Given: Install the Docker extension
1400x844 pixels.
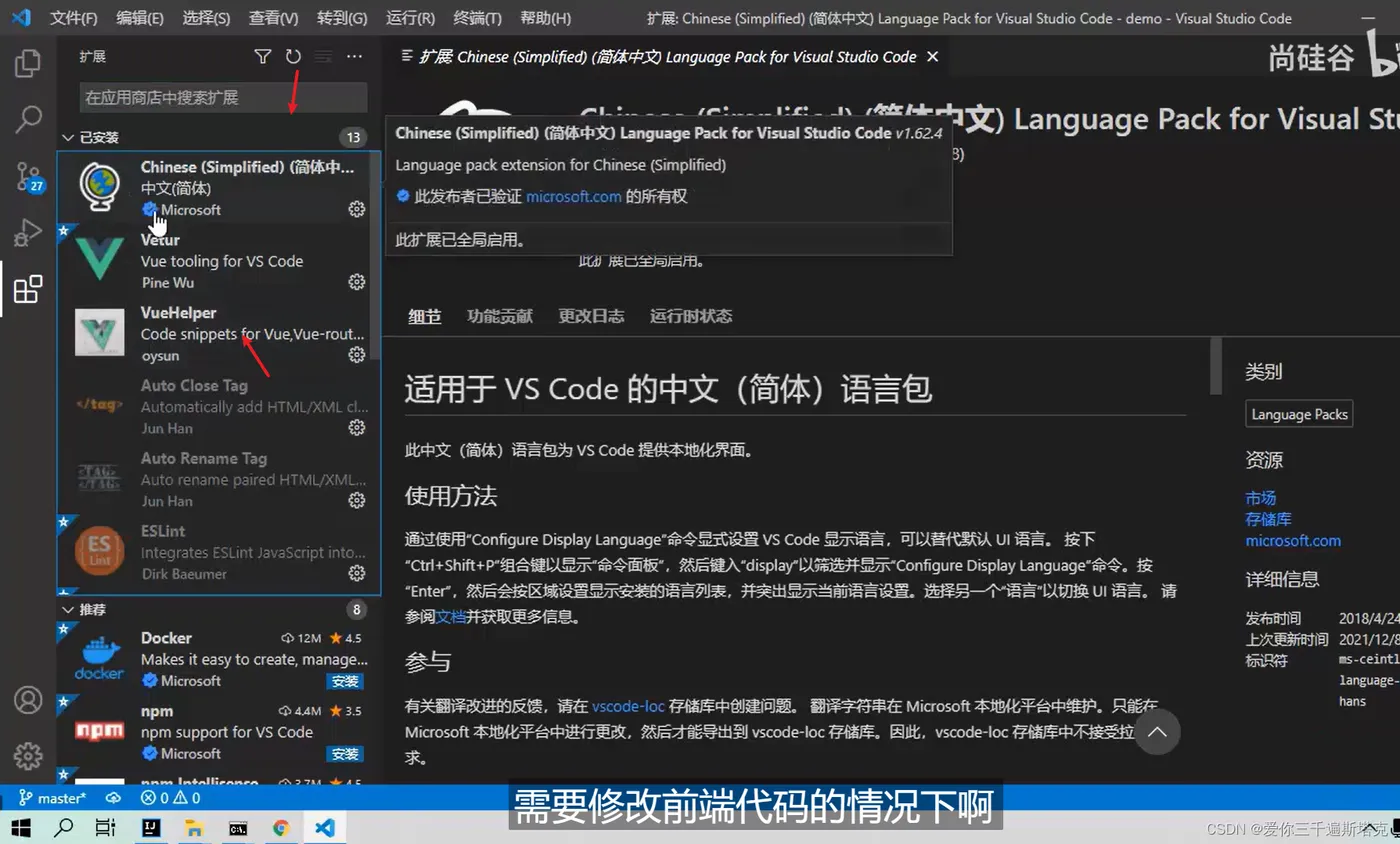Looking at the screenshot, I should 345,681.
